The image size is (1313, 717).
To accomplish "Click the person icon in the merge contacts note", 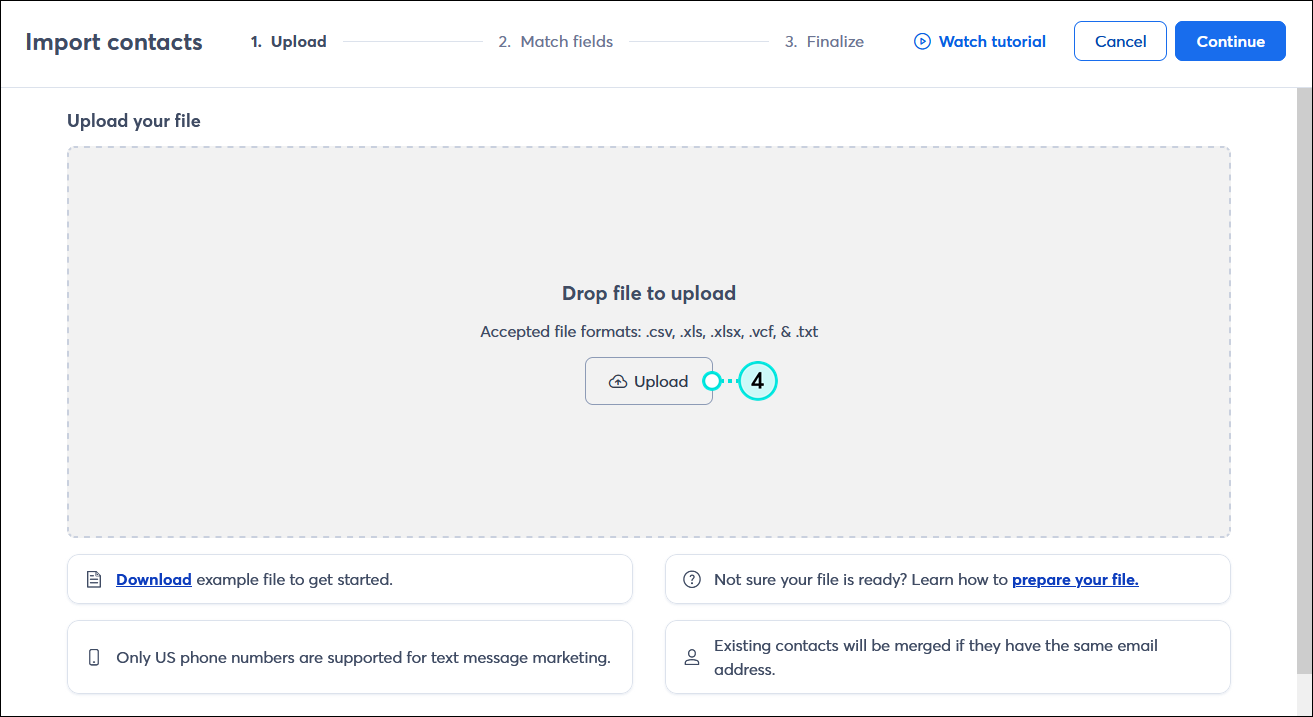I will [691, 657].
